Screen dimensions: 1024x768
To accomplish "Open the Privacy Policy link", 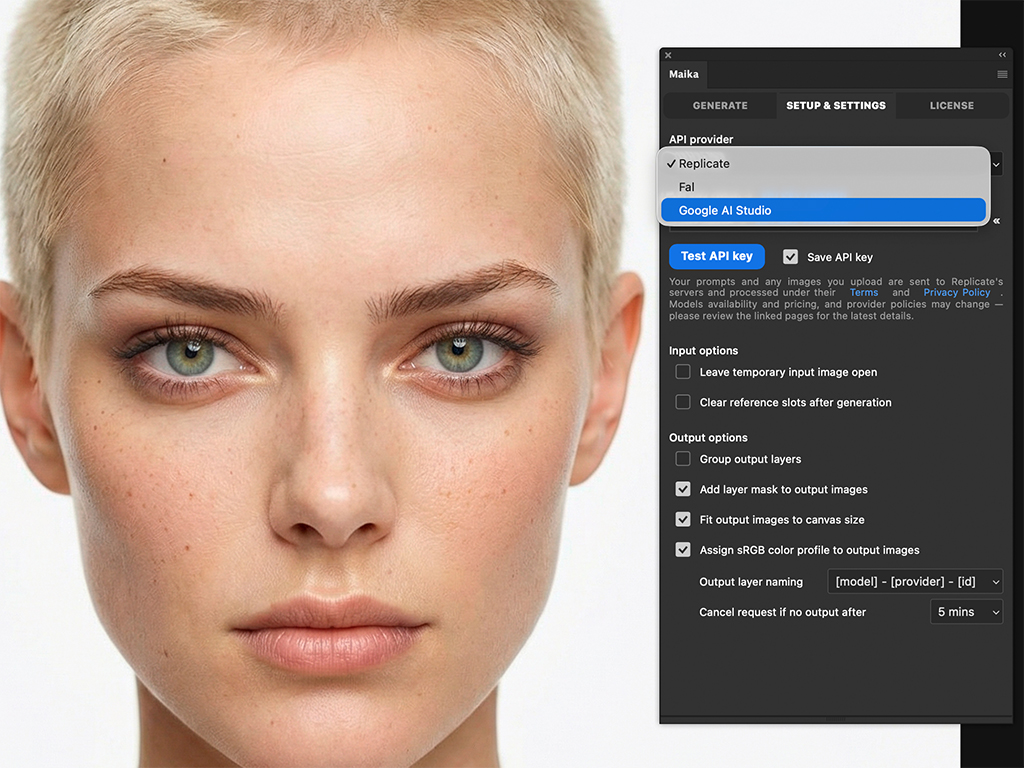I will pos(956,292).
